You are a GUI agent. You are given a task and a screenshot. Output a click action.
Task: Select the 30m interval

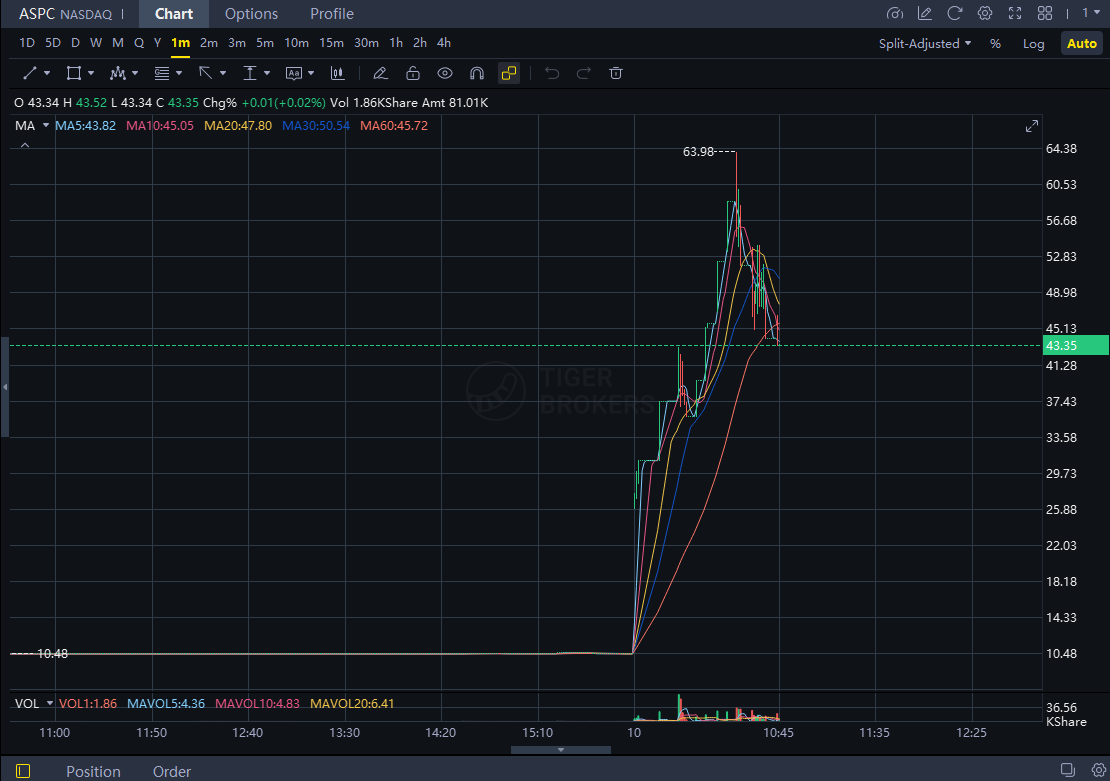tap(366, 43)
